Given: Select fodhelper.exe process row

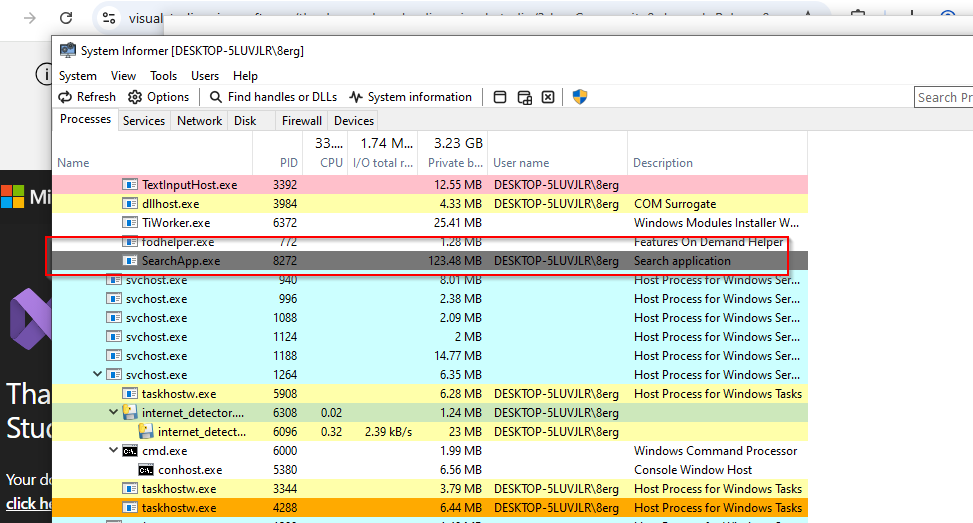Looking at the screenshot, I should [430, 242].
